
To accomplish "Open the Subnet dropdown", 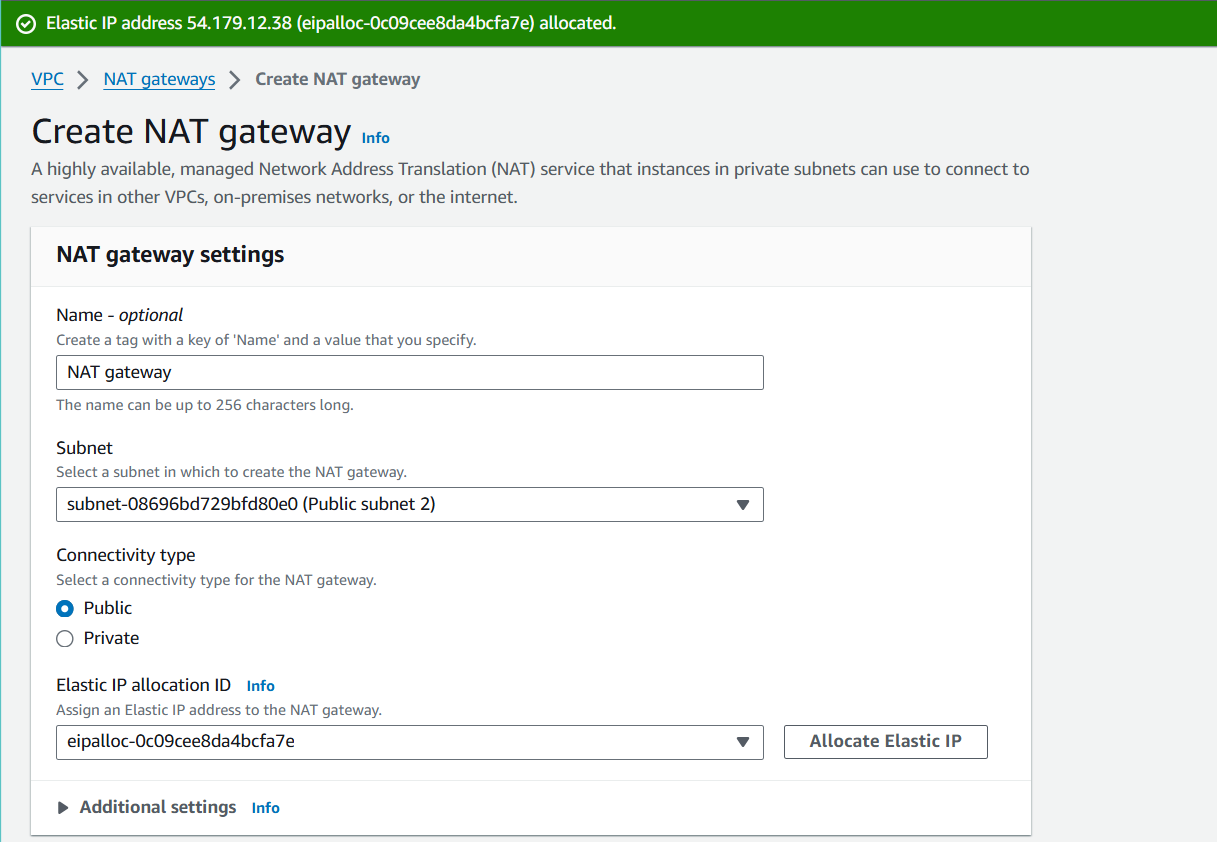I will (410, 504).
